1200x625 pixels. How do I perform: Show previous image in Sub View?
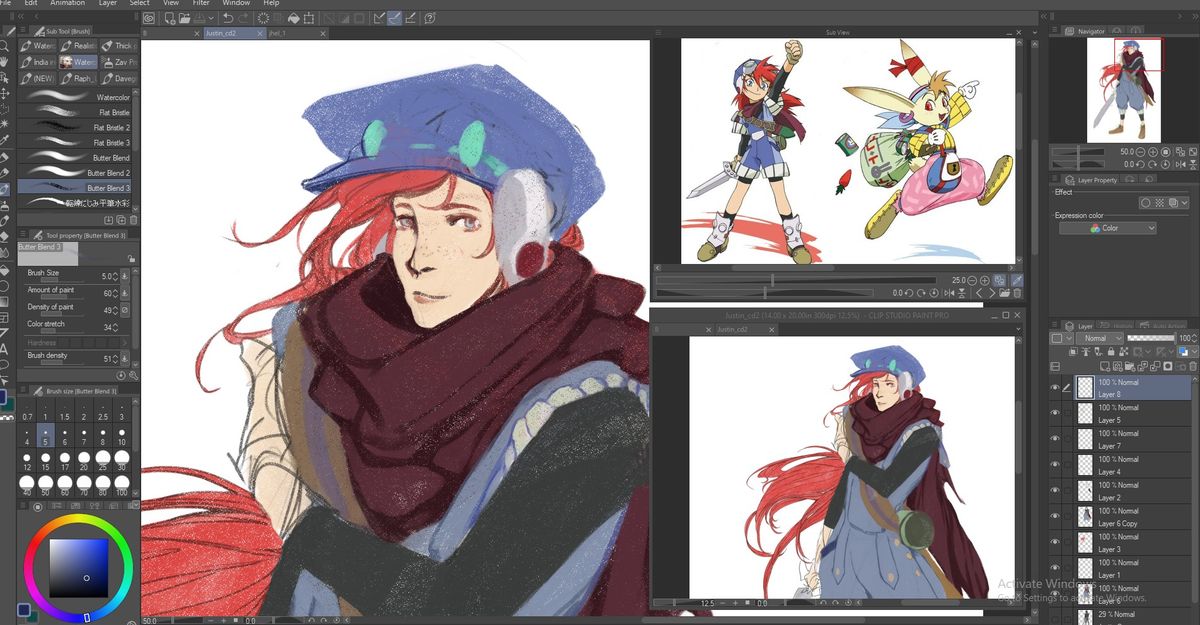[979, 293]
